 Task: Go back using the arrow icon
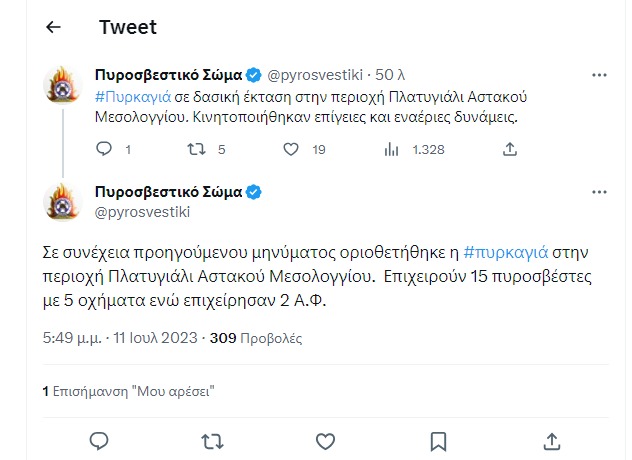point(54,28)
